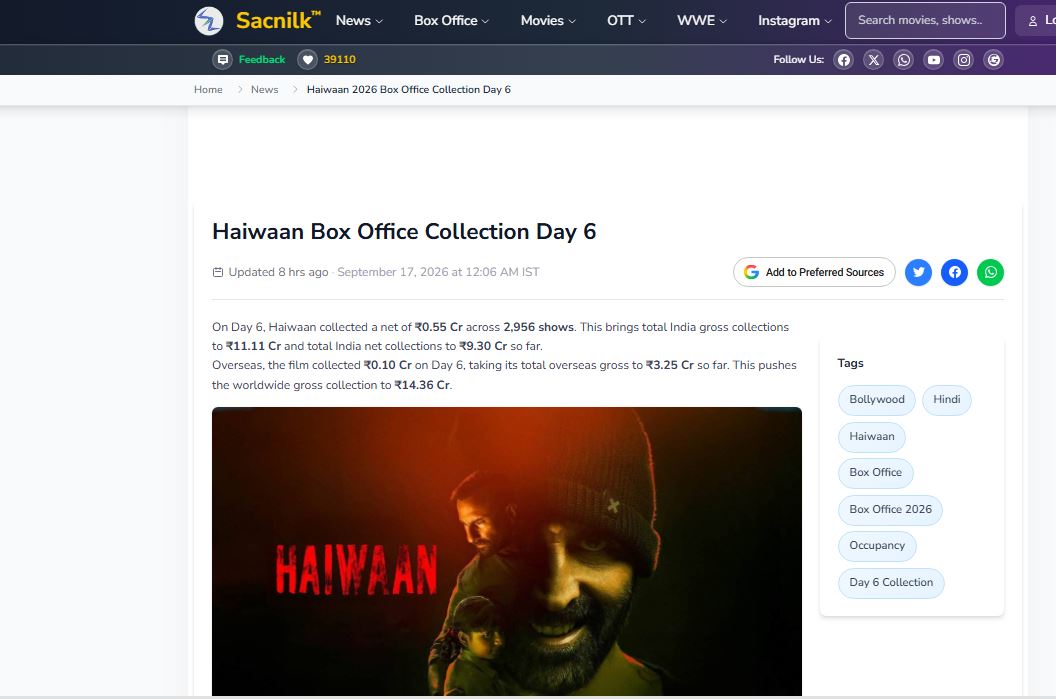This screenshot has height=699, width=1056.
Task: Focus the Search movies, shows field
Action: [x=925, y=20]
